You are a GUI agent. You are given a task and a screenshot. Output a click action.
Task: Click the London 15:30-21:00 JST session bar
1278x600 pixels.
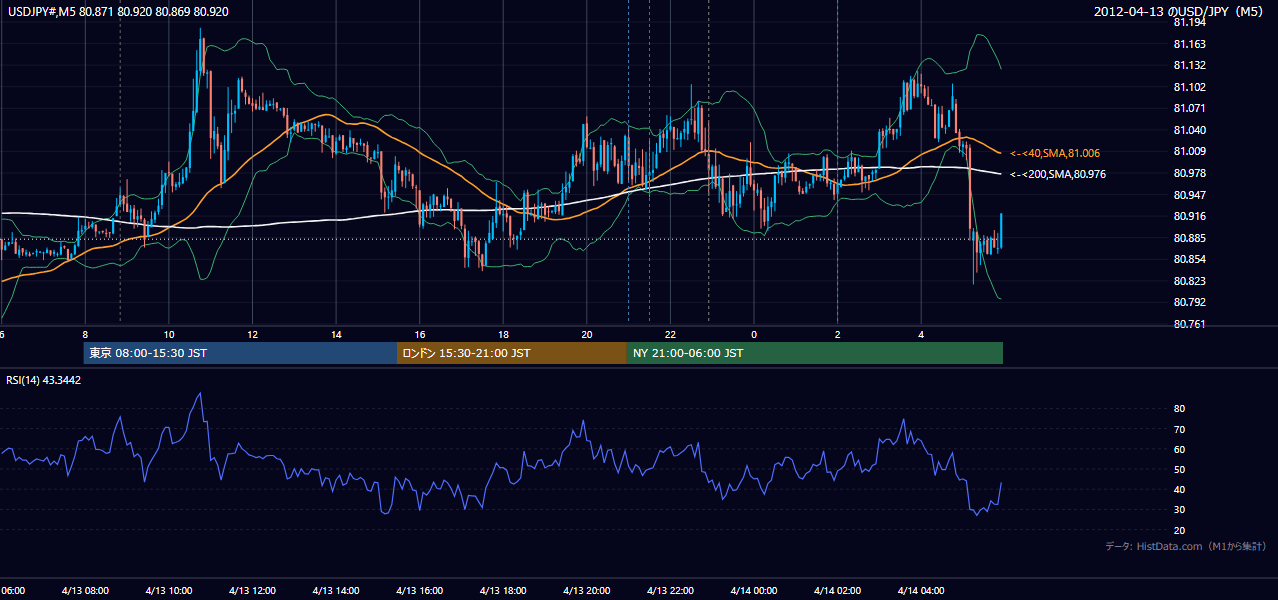512,353
